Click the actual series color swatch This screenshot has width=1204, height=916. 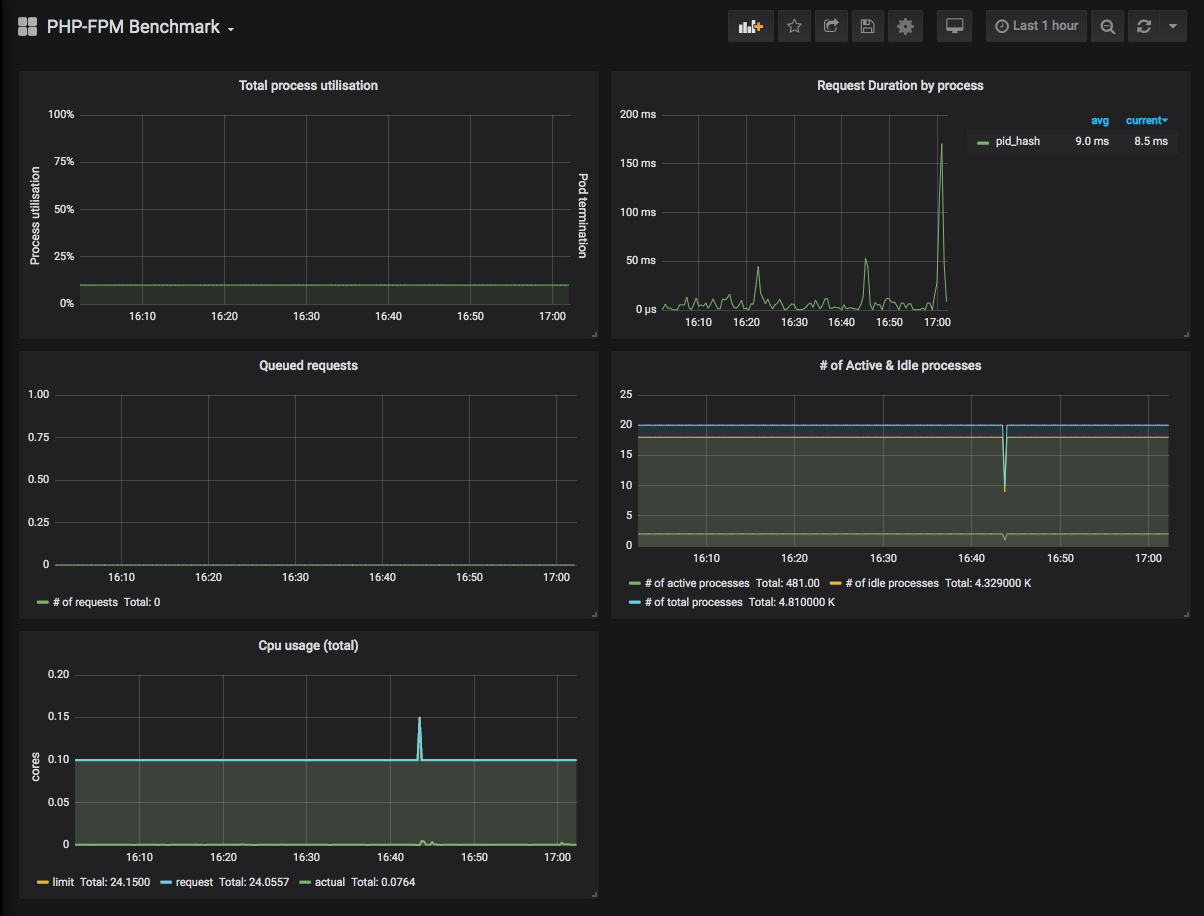pyautogui.click(x=304, y=883)
